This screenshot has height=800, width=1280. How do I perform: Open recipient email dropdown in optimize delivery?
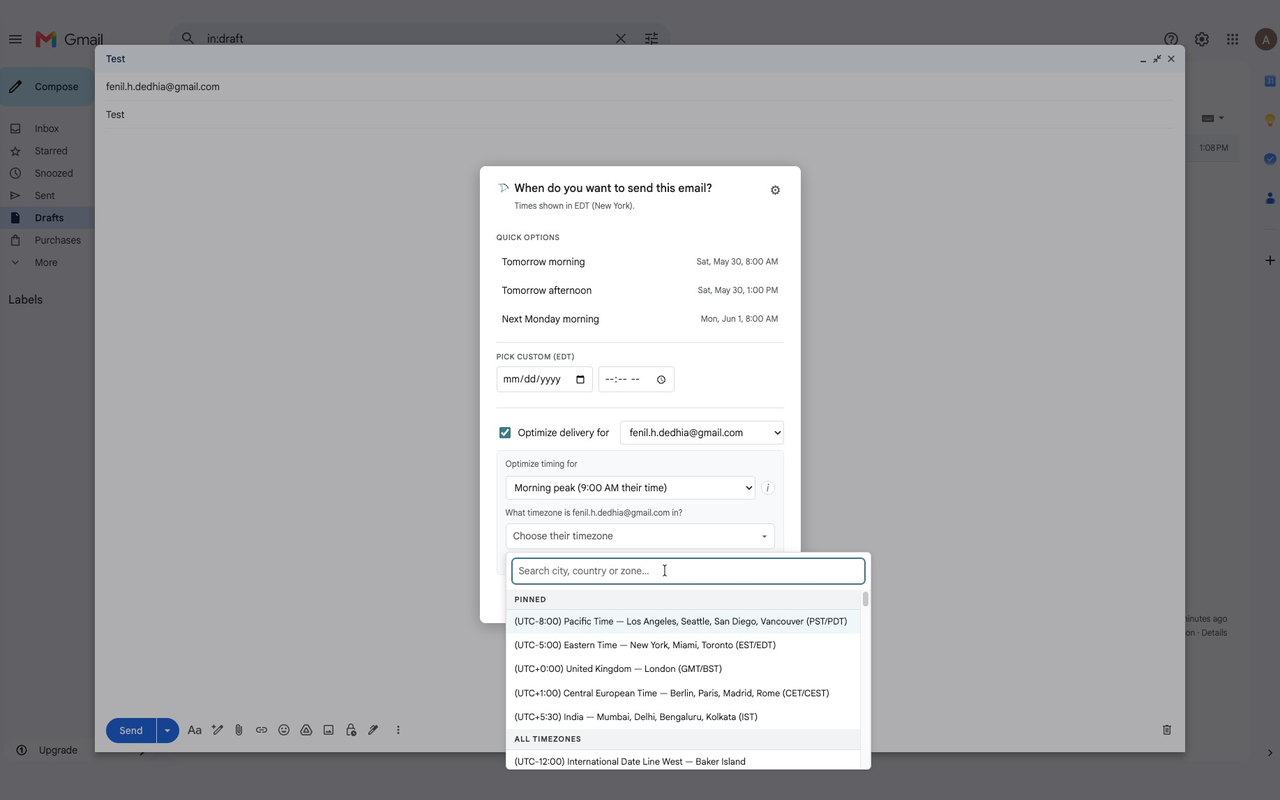coord(702,433)
